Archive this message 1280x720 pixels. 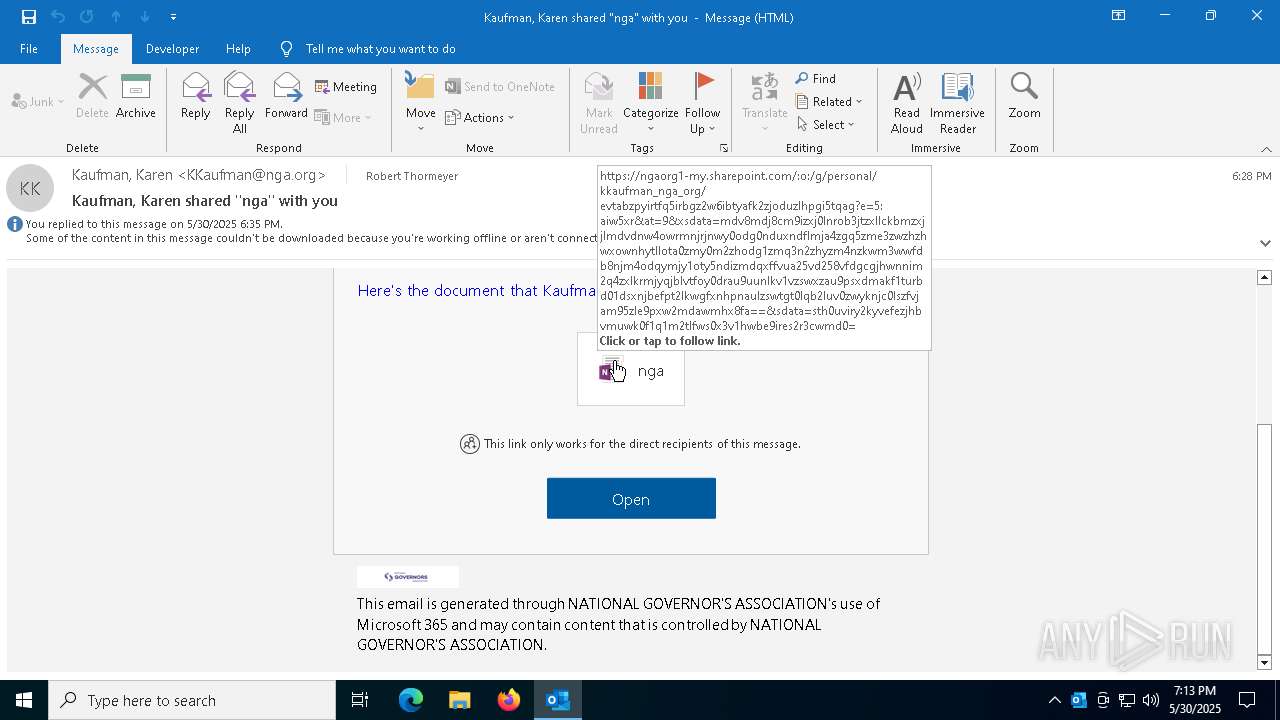136,97
